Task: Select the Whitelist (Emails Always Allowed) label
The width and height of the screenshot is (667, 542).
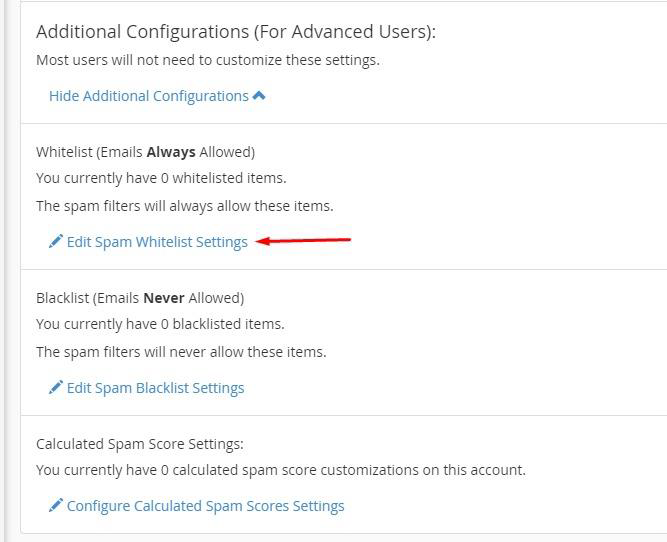Action: [x=145, y=152]
